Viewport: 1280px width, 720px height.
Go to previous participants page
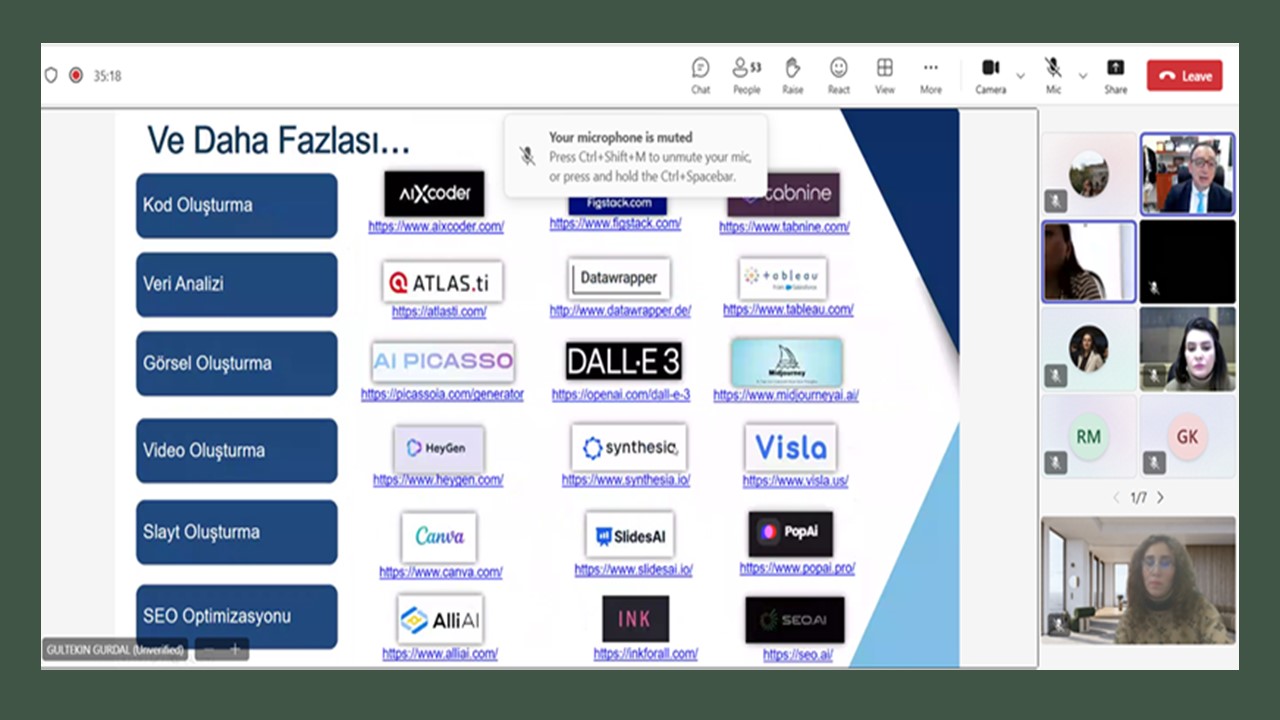pyautogui.click(x=1116, y=497)
